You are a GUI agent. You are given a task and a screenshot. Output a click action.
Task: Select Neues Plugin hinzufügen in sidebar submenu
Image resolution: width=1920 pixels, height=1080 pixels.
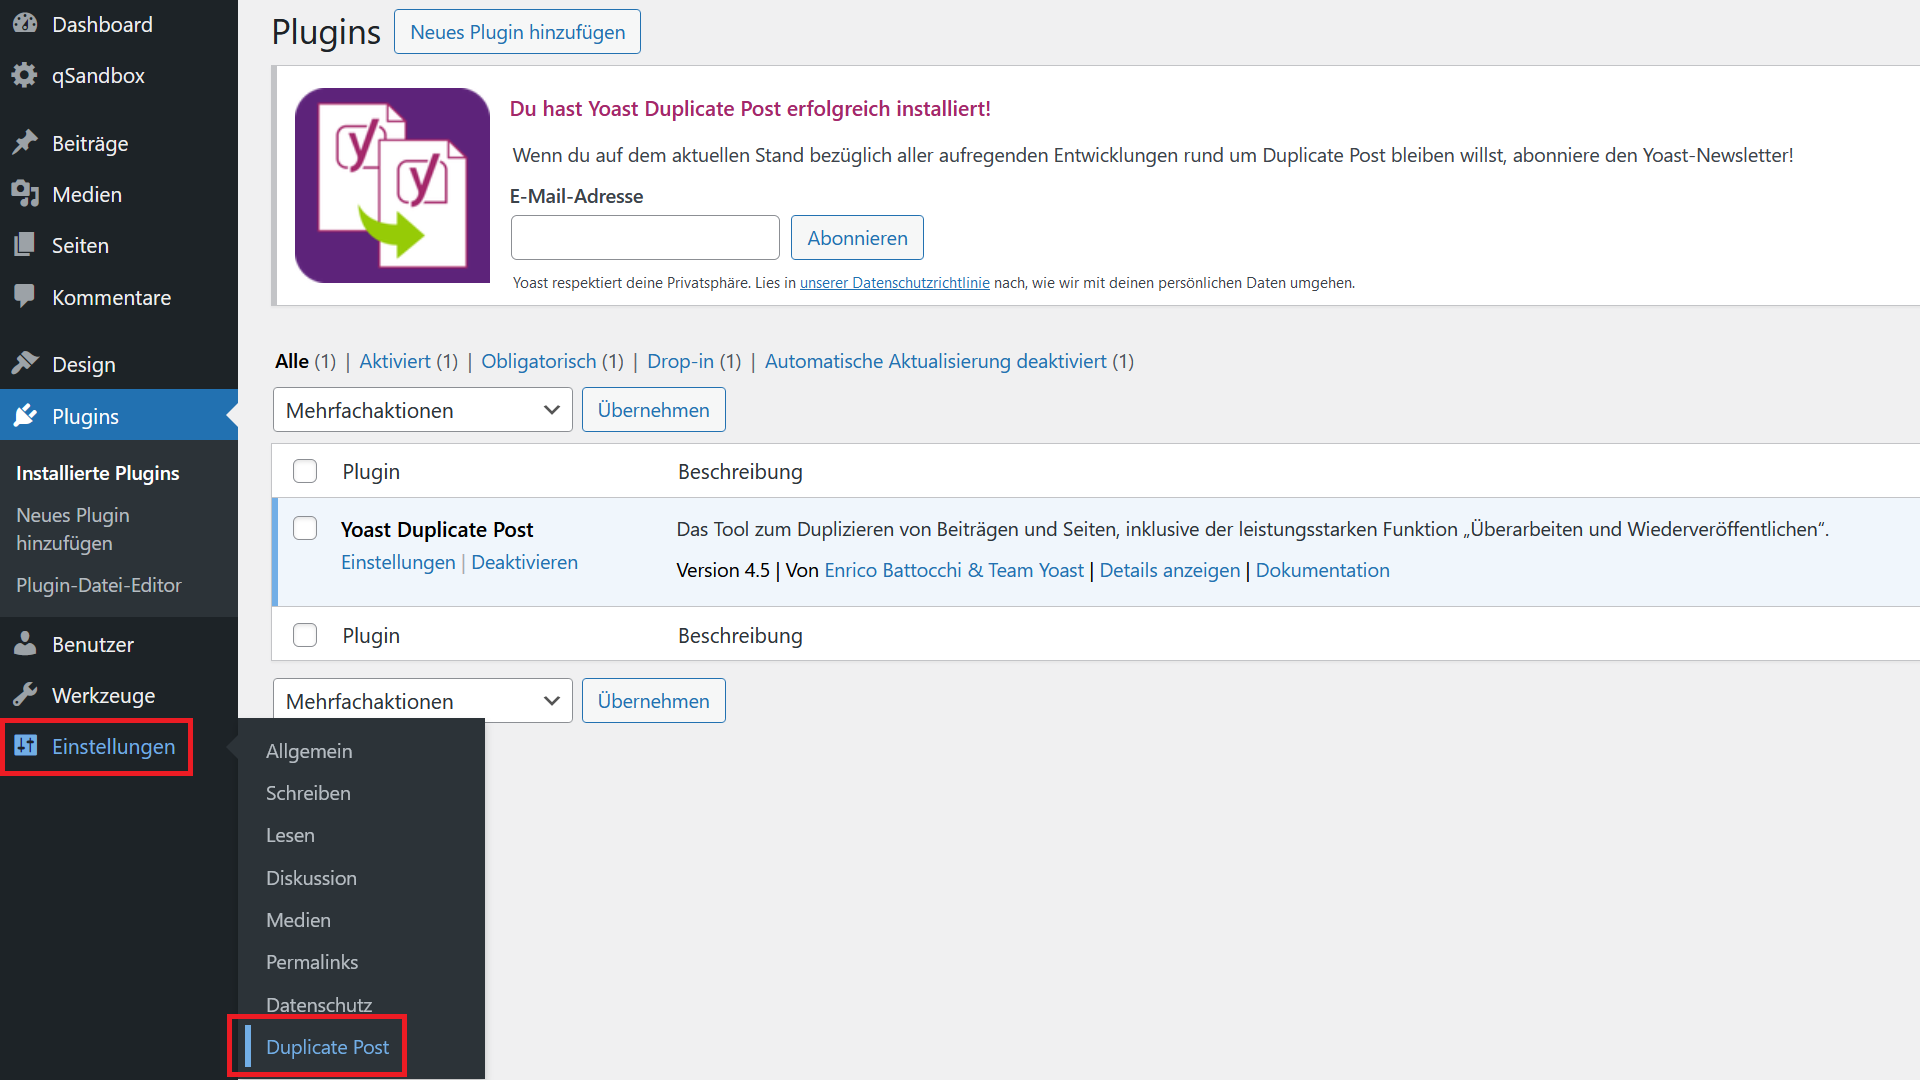(x=73, y=529)
